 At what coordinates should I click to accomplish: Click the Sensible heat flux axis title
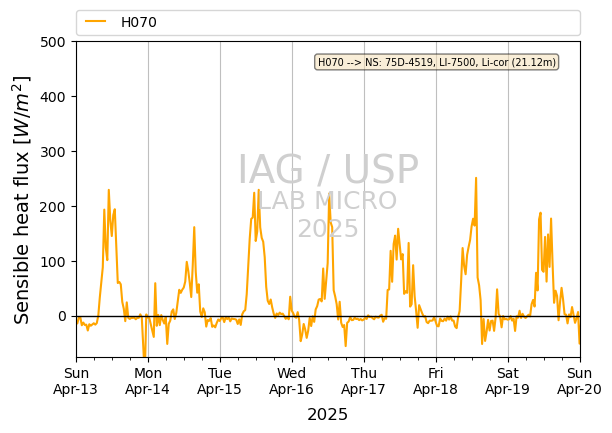(x=21, y=200)
